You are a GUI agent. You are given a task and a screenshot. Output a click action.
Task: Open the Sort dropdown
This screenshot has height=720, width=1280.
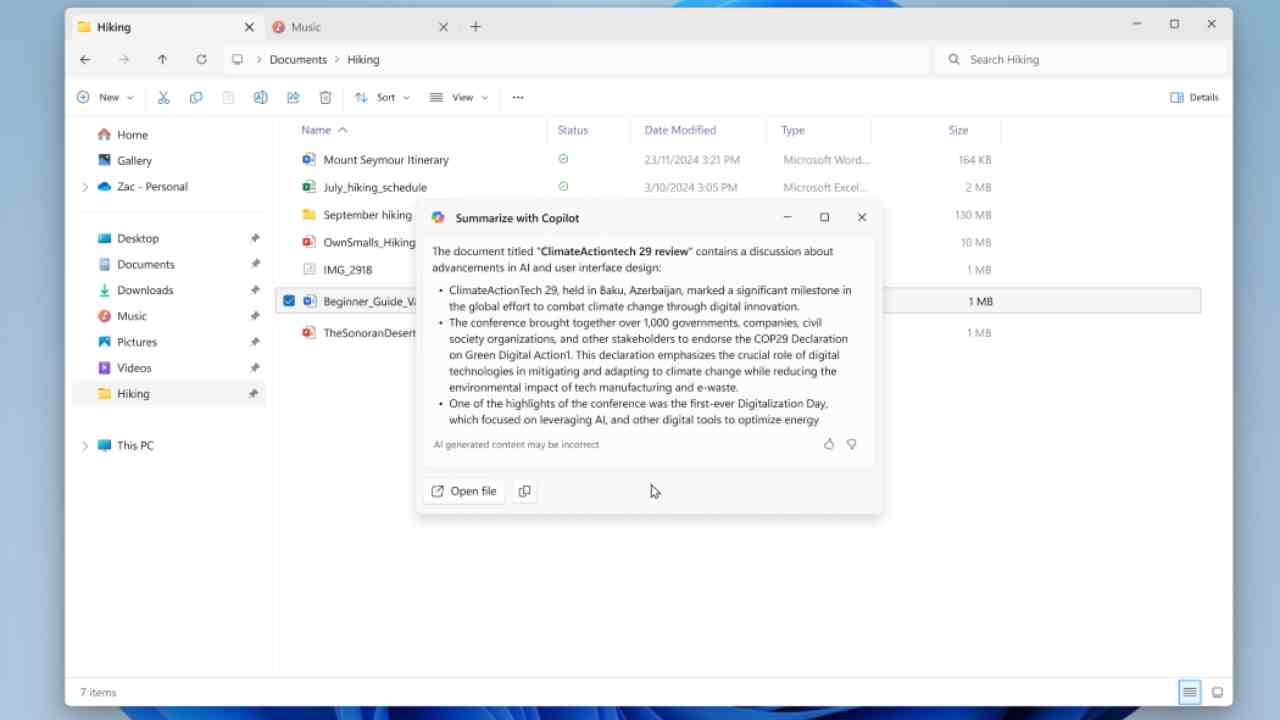point(381,97)
